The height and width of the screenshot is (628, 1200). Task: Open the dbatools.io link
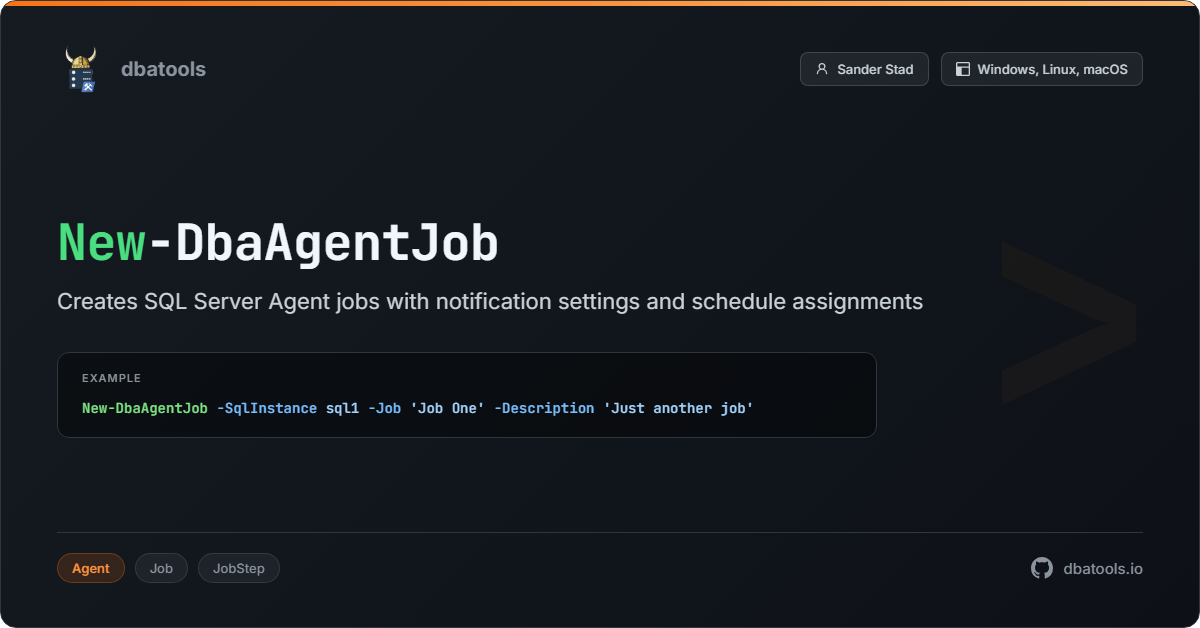pos(1103,568)
